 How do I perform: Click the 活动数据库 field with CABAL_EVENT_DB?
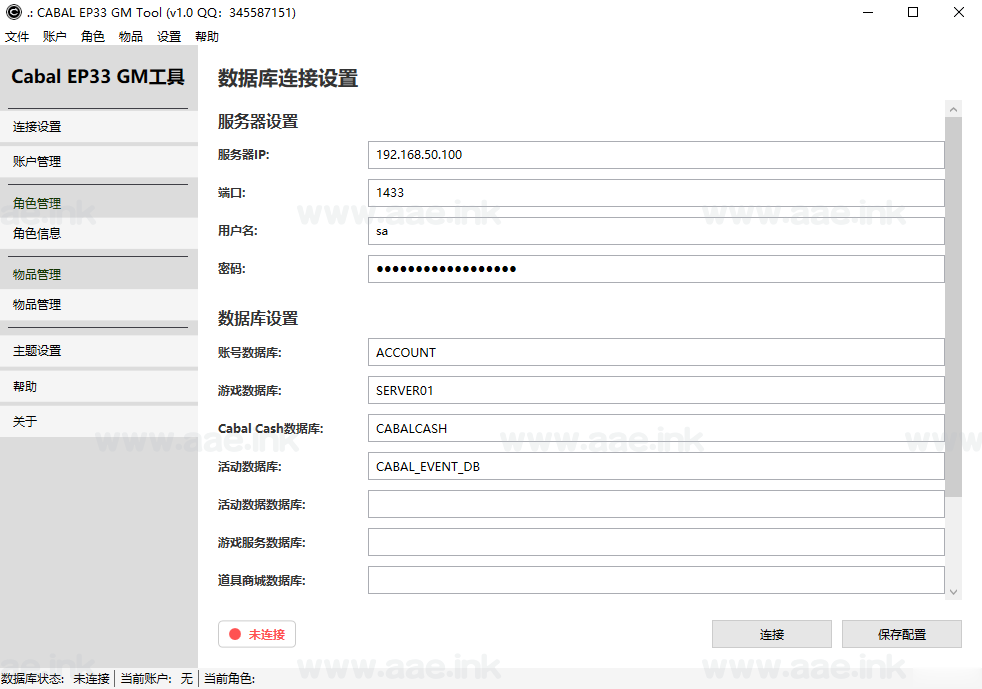click(656, 466)
